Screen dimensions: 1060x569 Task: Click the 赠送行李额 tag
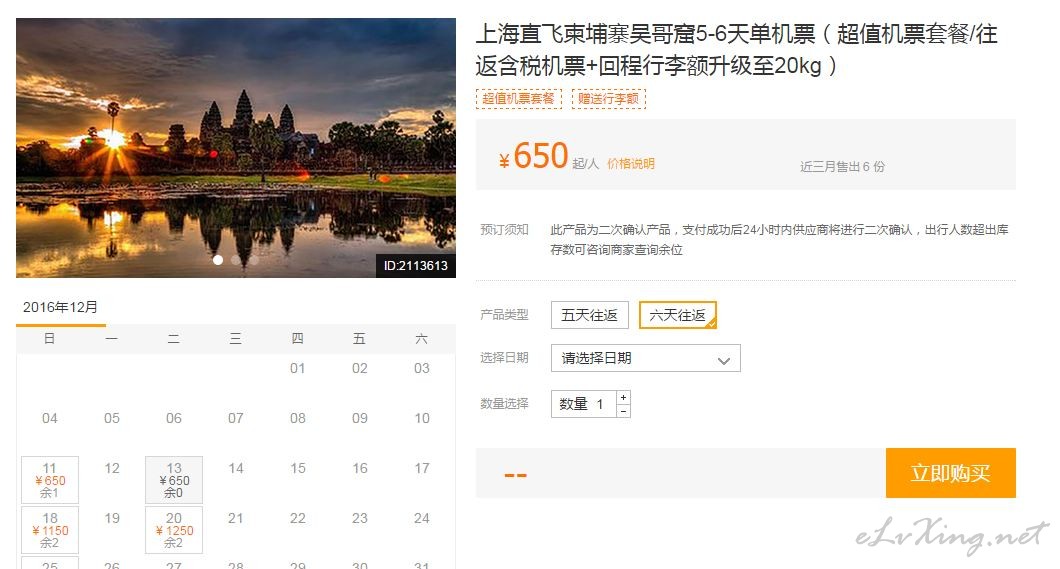(608, 99)
